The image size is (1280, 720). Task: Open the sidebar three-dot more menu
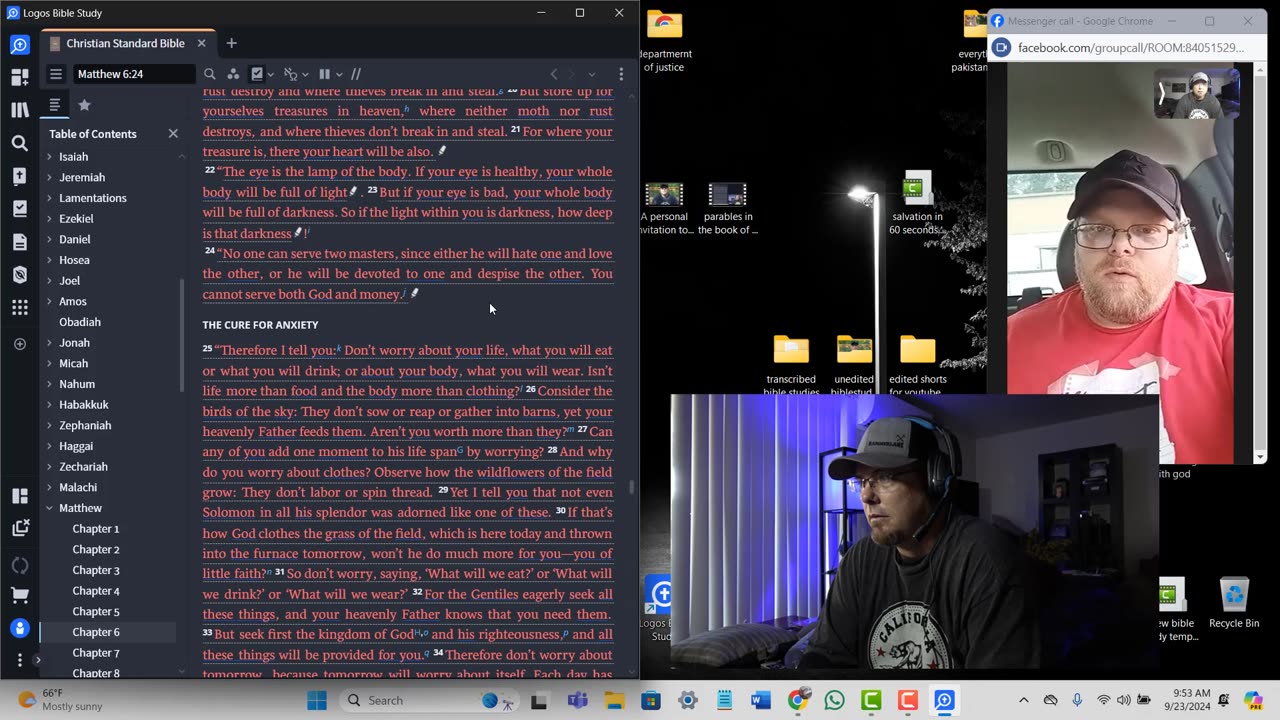click(x=20, y=660)
